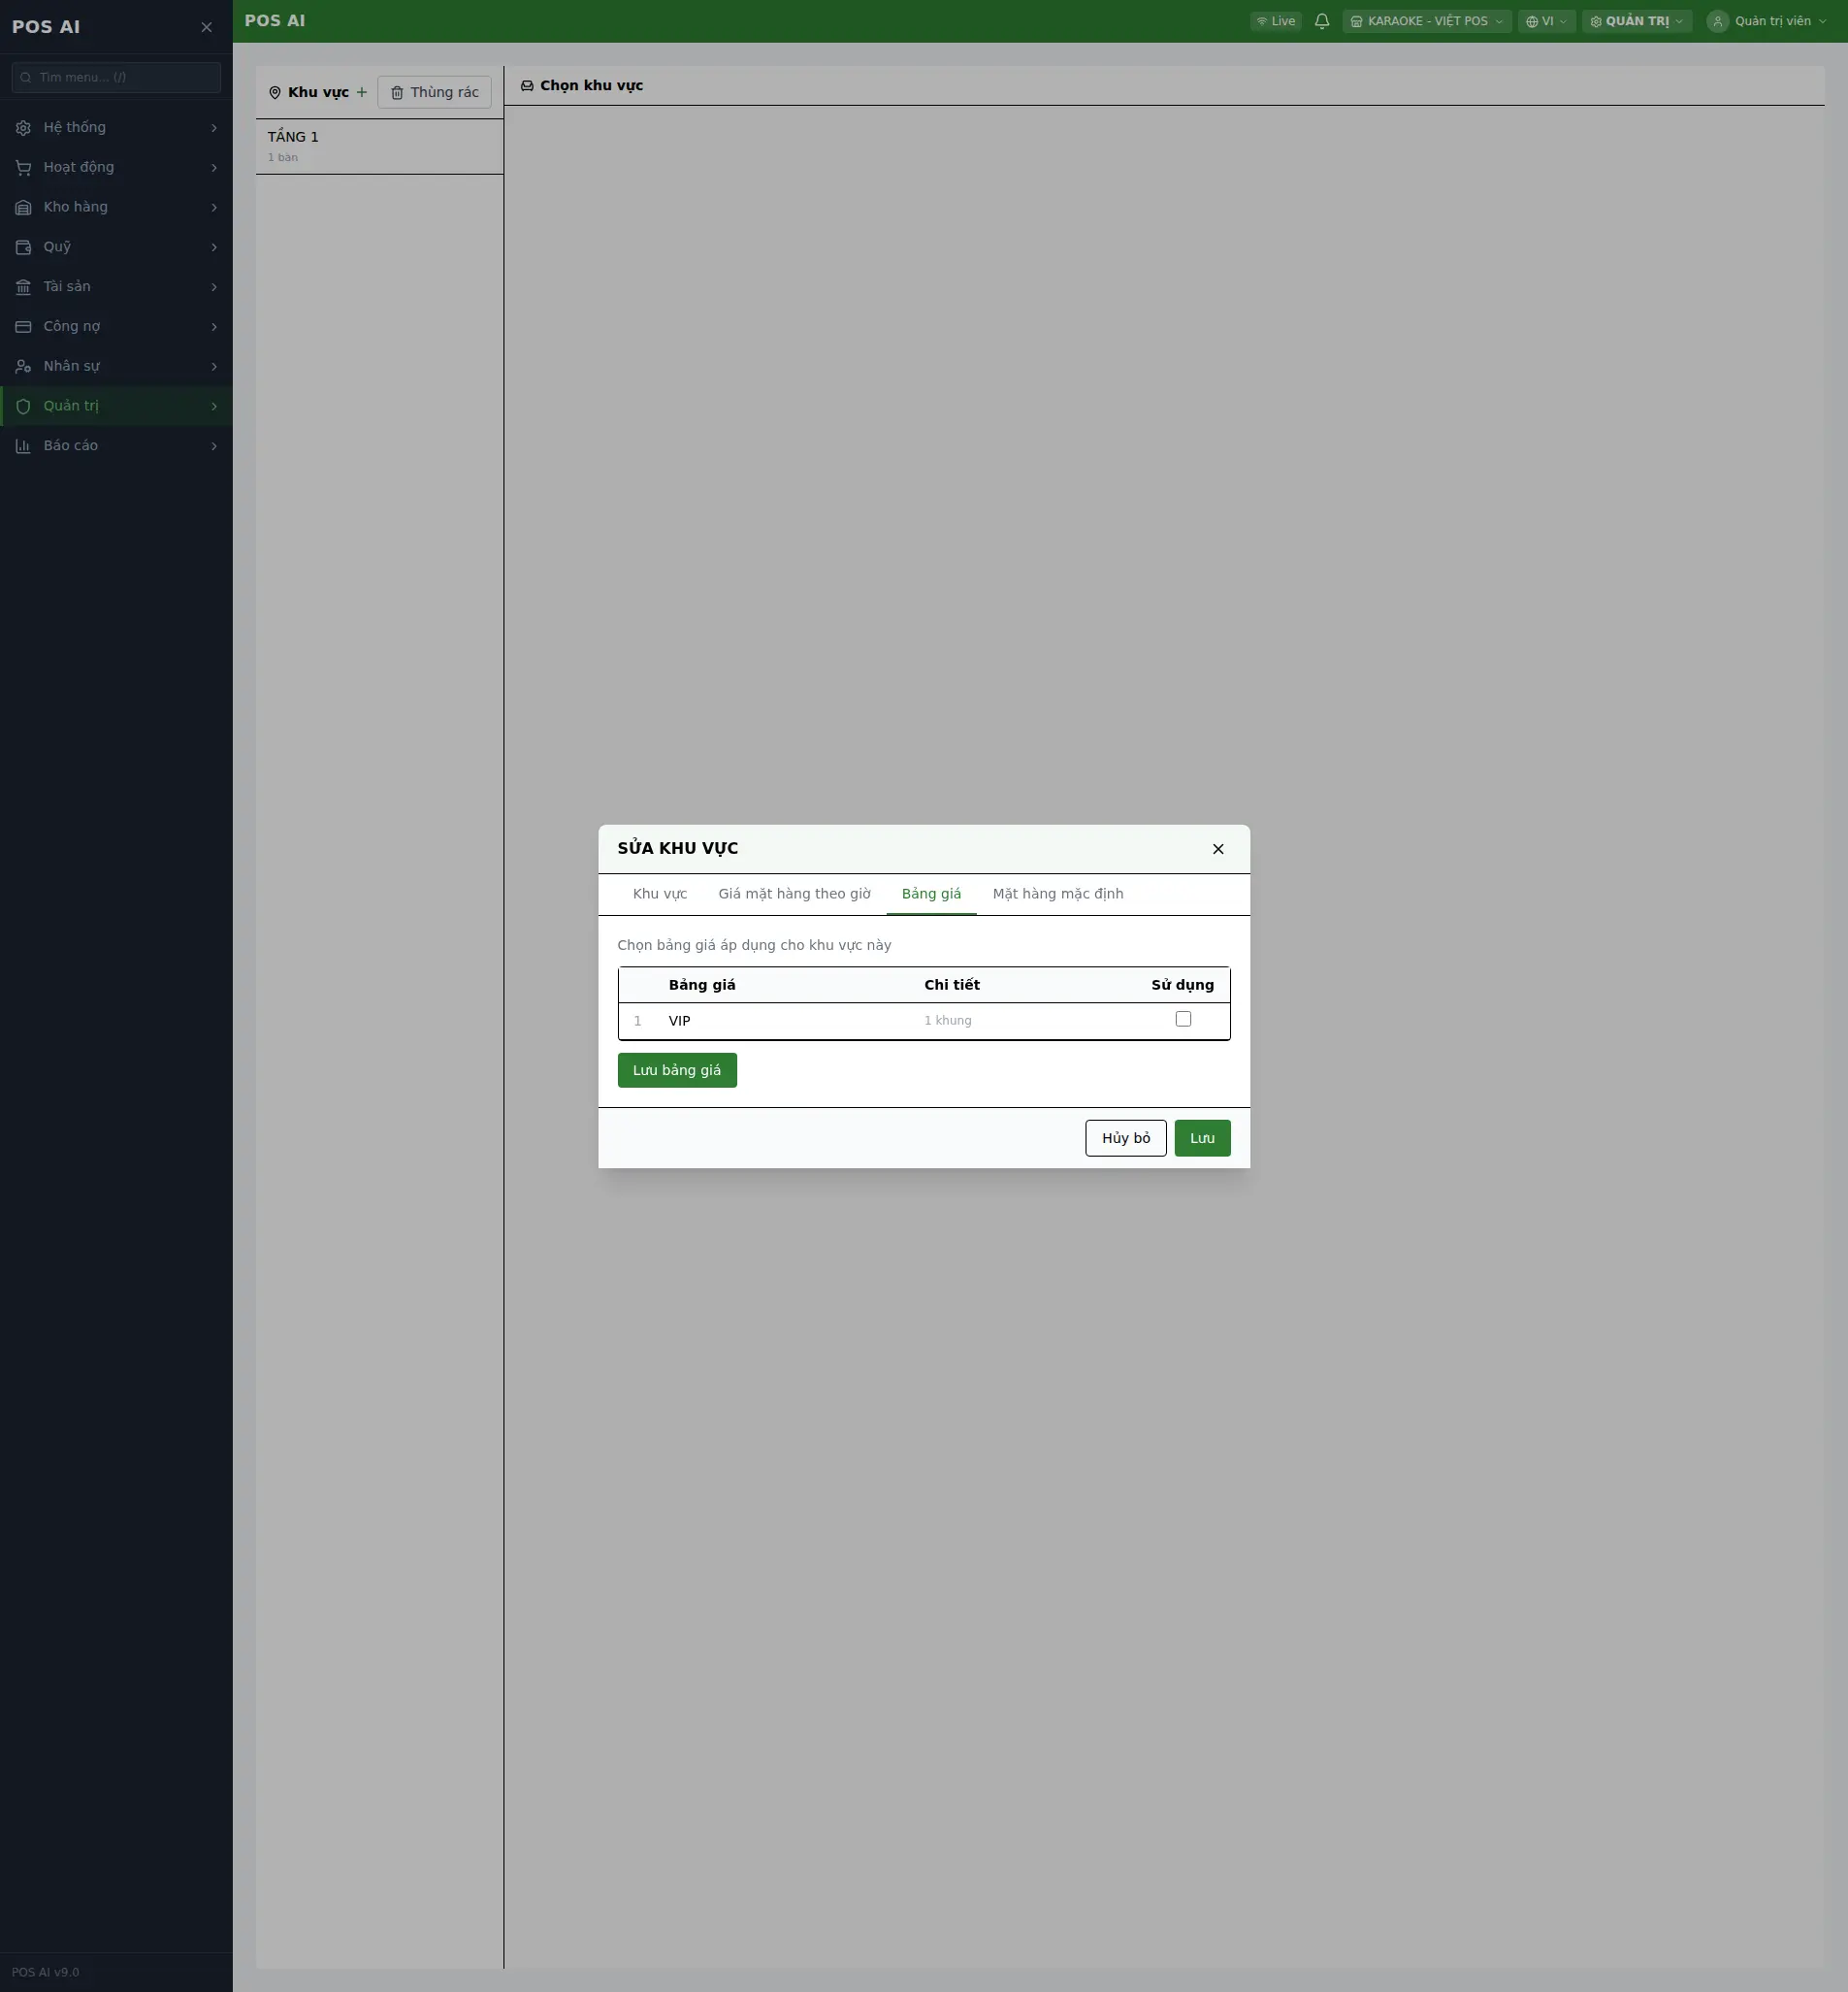
Task: Expand the Công nợ menu chevron
Action: tap(214, 327)
